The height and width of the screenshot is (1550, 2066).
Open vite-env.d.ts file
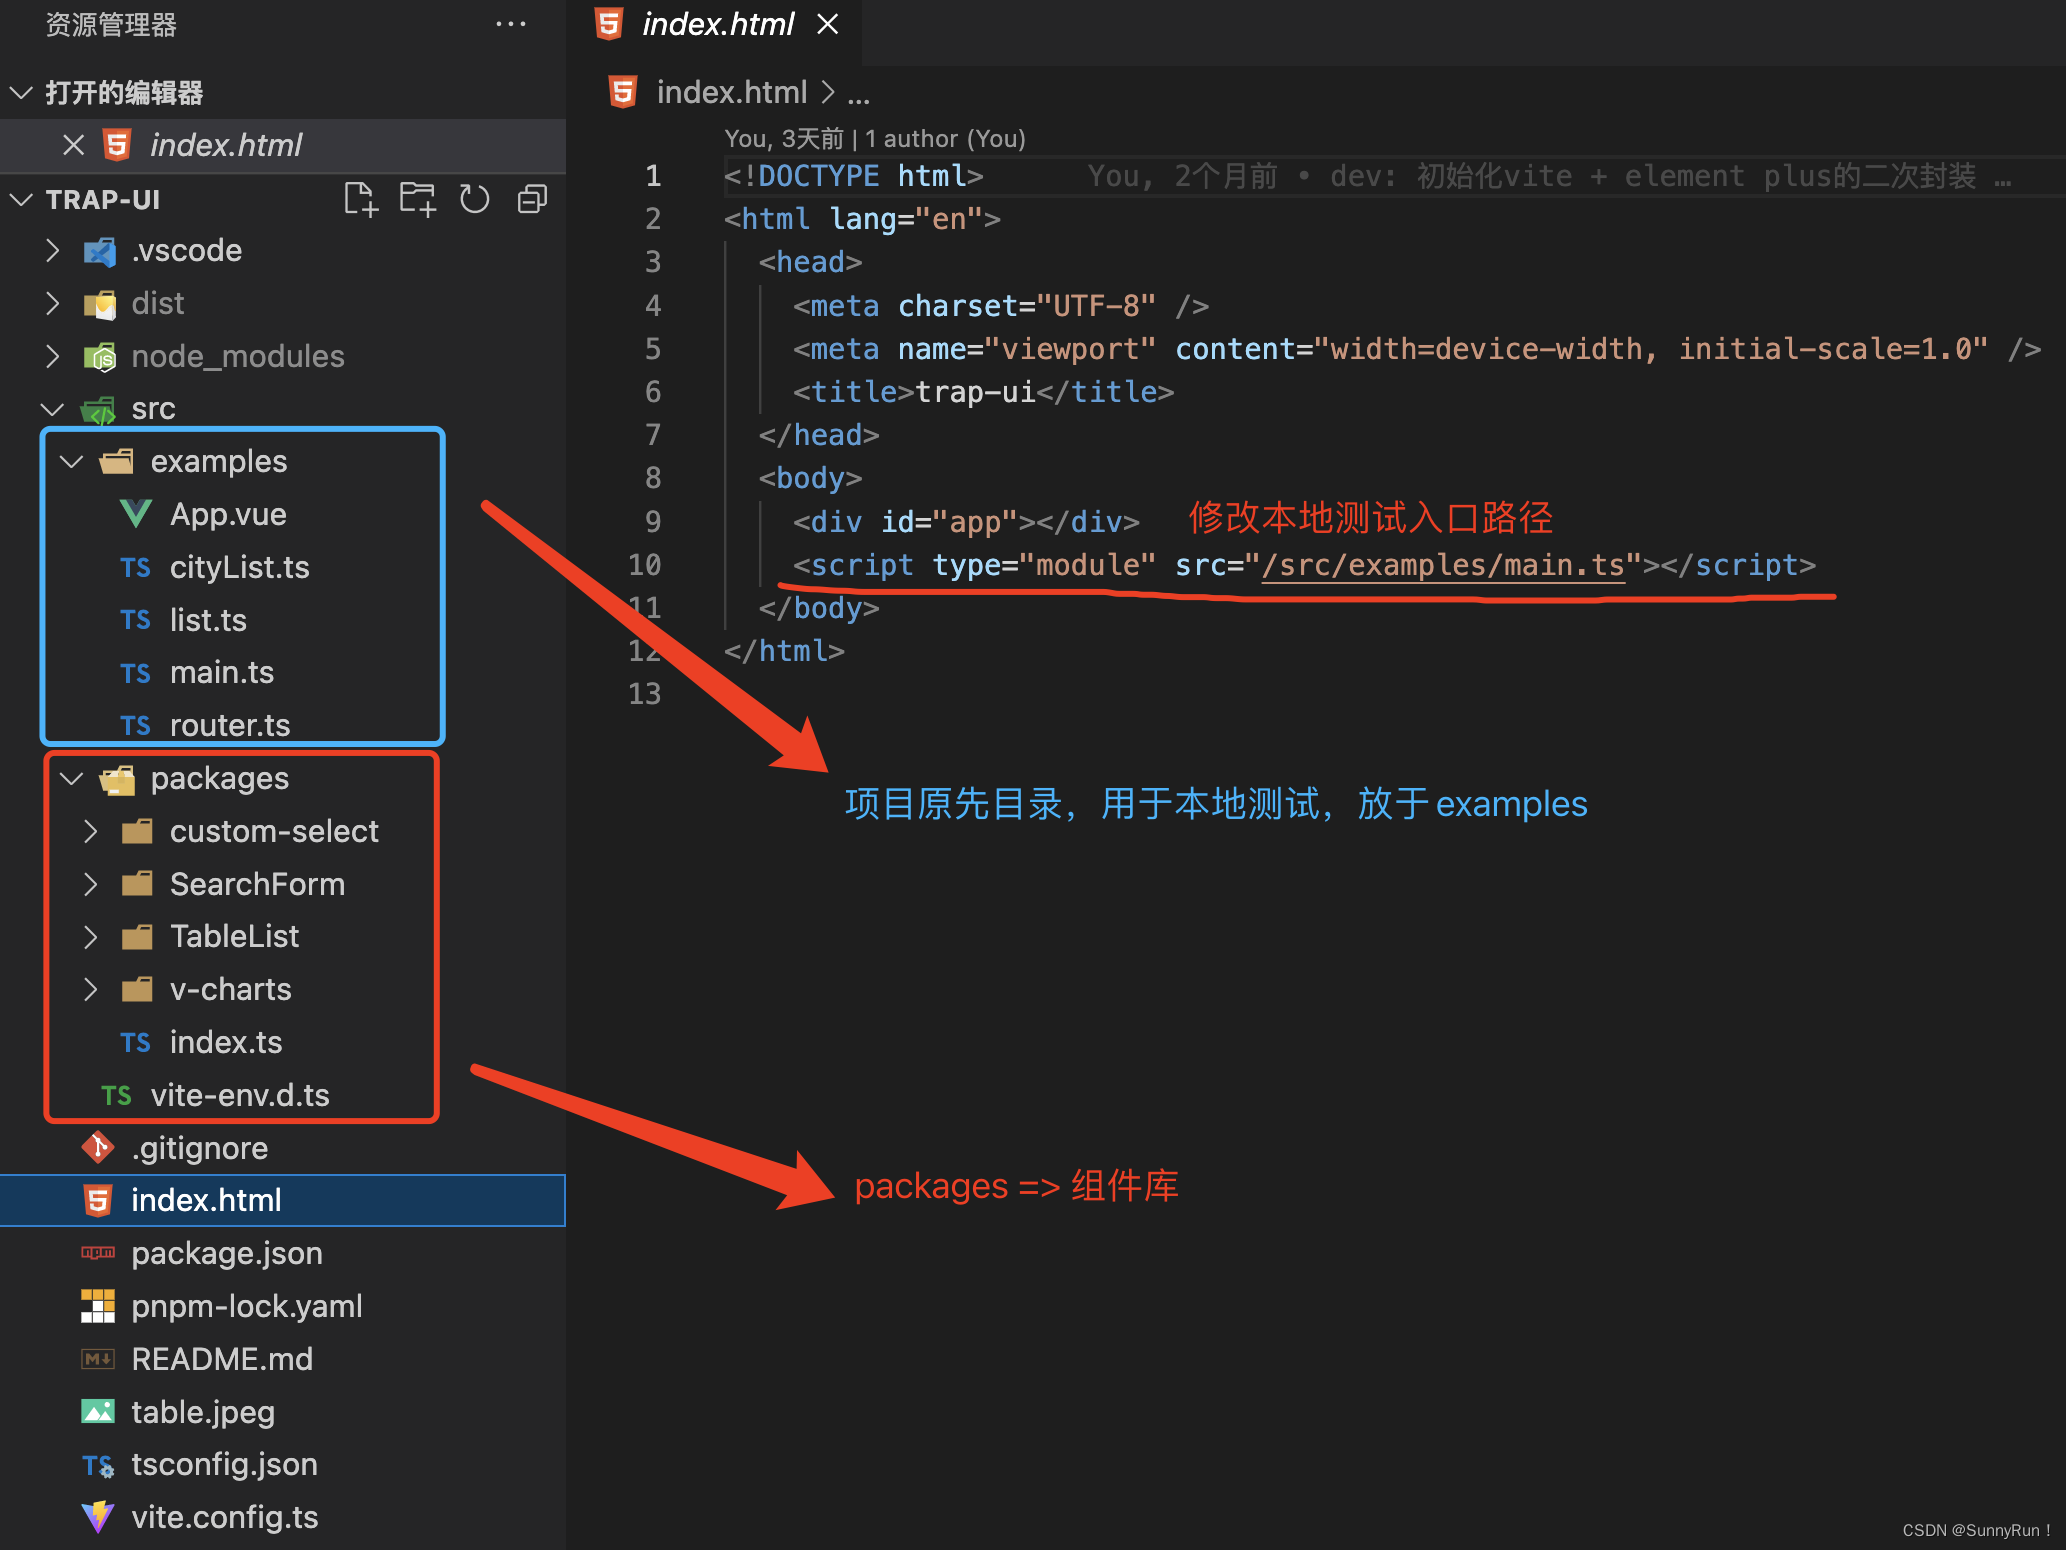coord(240,1095)
